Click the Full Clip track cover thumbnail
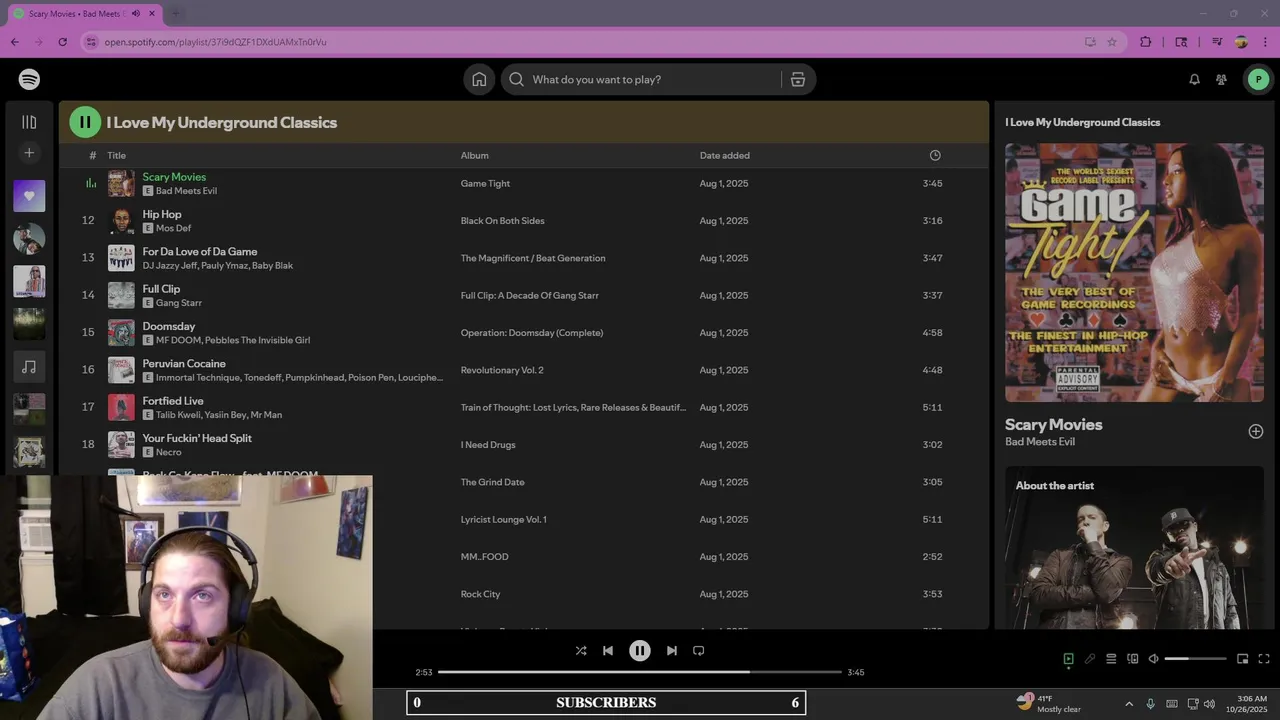1280x720 pixels. [x=121, y=295]
